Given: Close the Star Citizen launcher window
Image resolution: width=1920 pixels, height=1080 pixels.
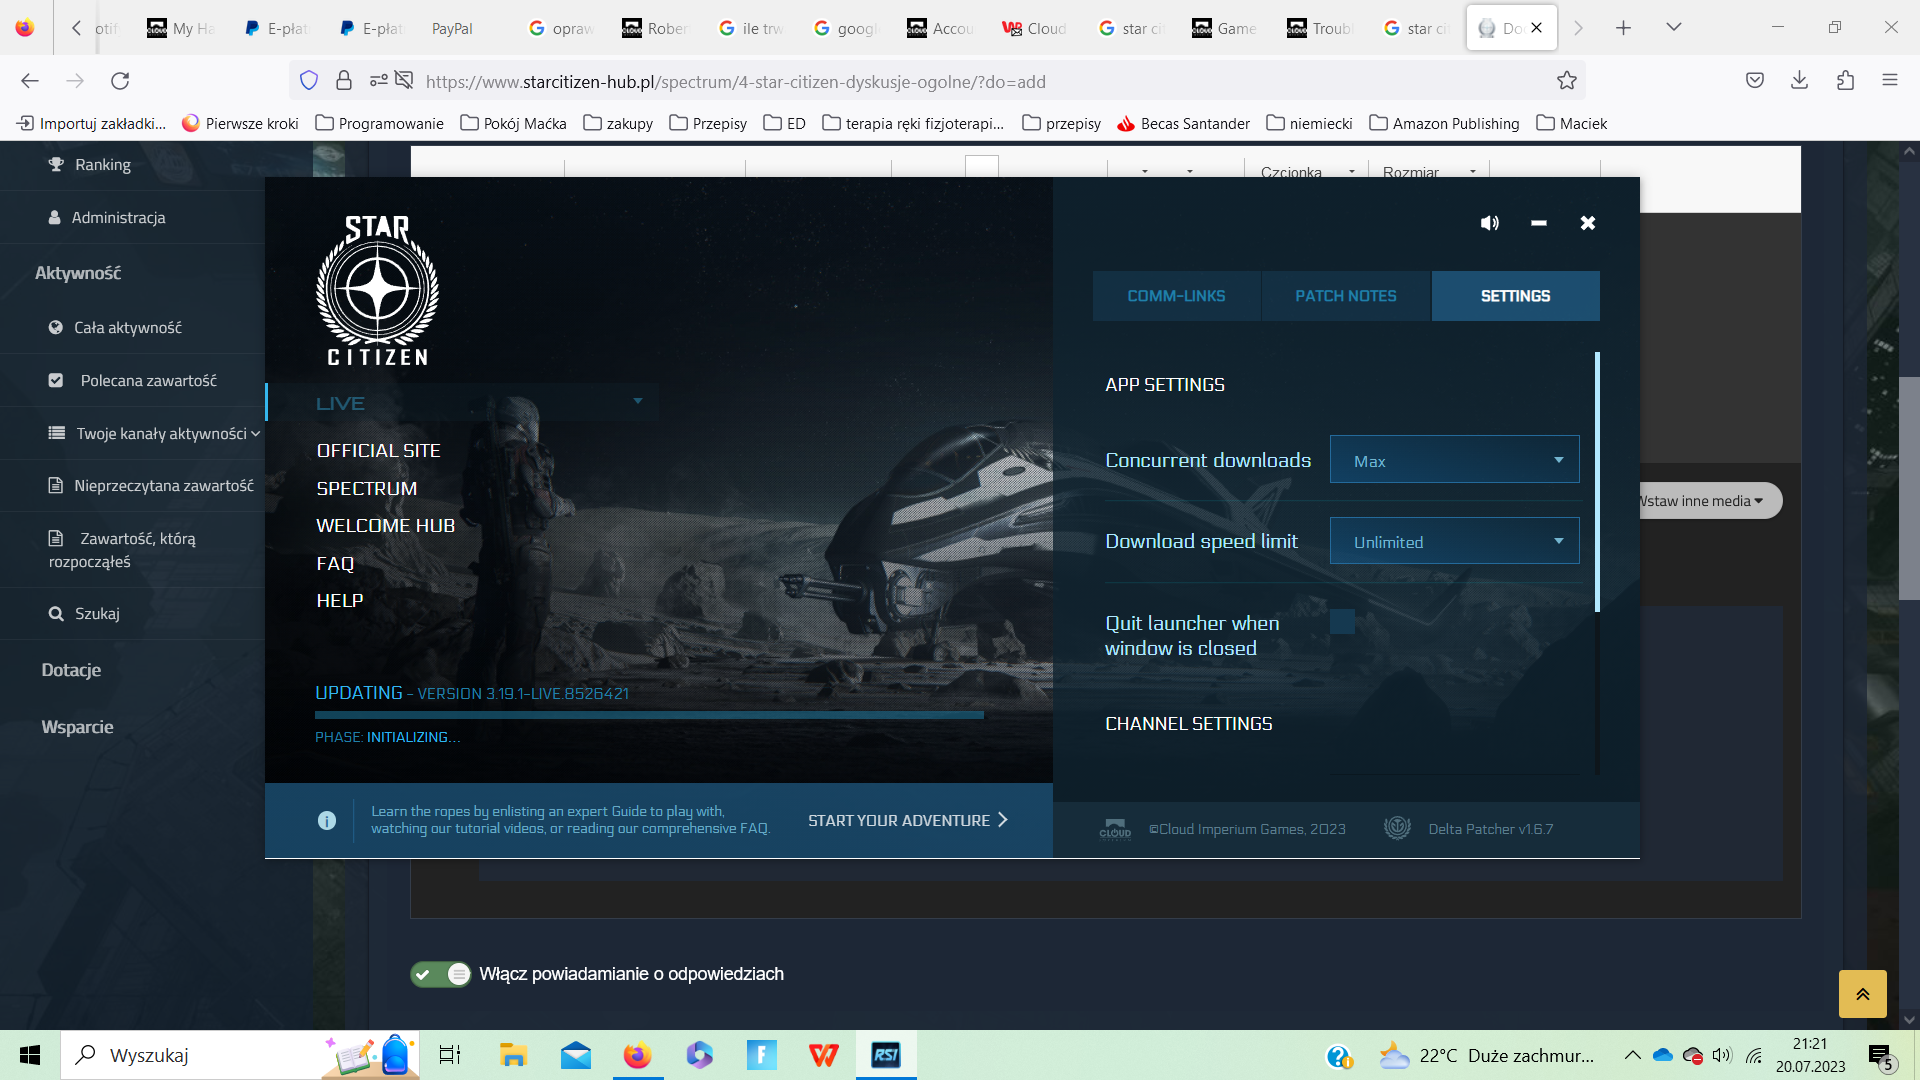Looking at the screenshot, I should click(1588, 223).
